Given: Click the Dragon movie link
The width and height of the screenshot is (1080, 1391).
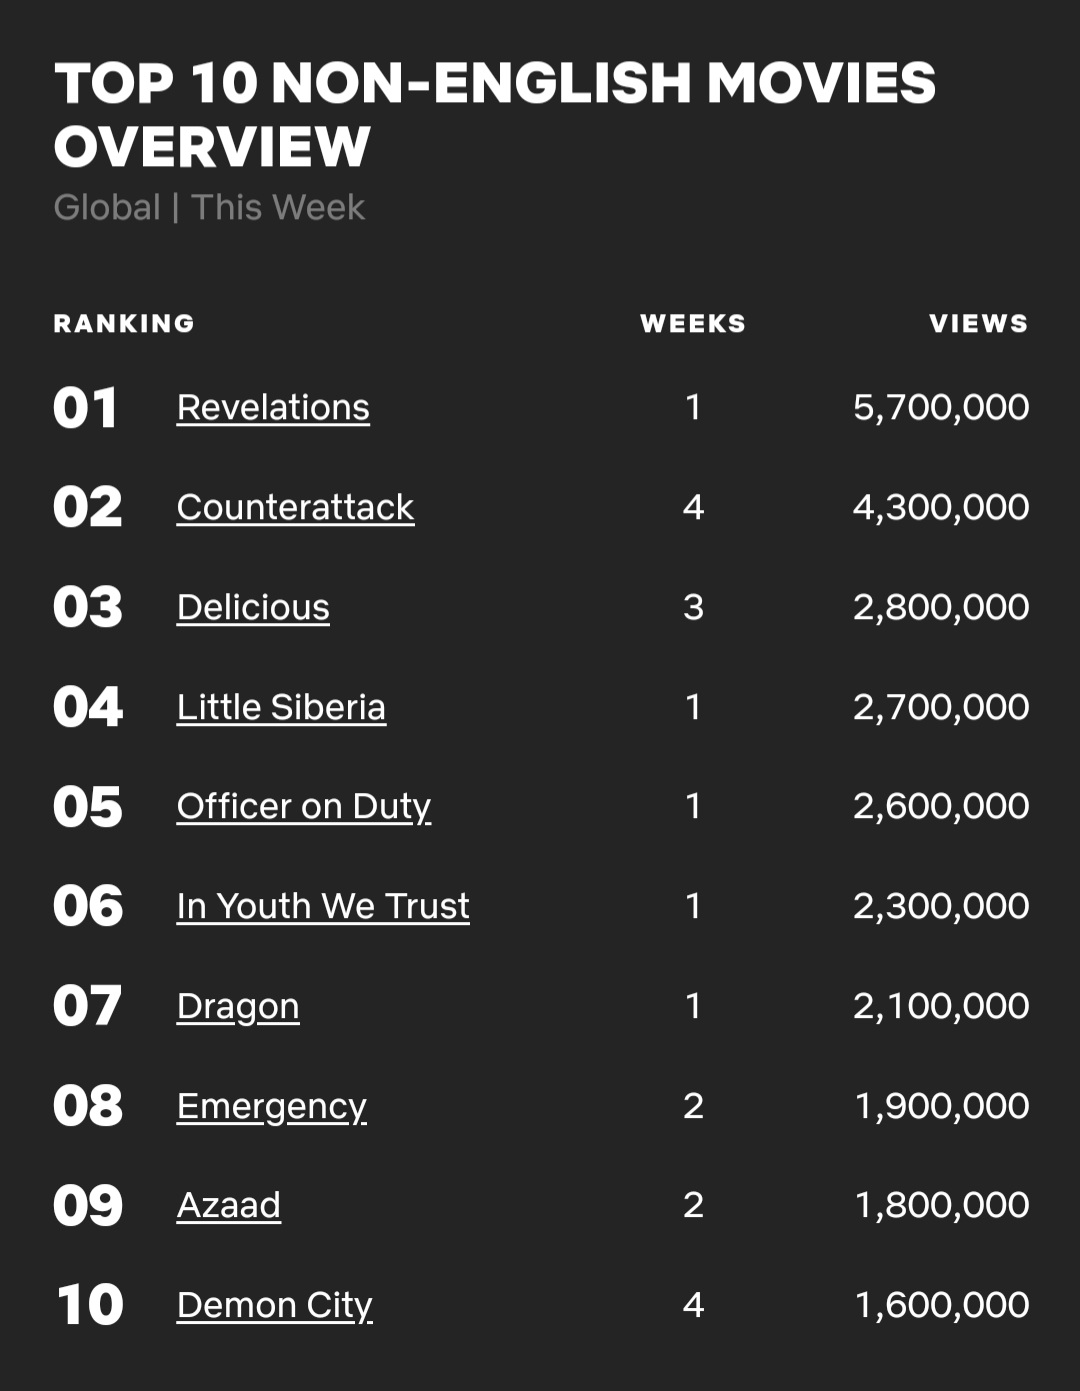Looking at the screenshot, I should click(238, 1007).
